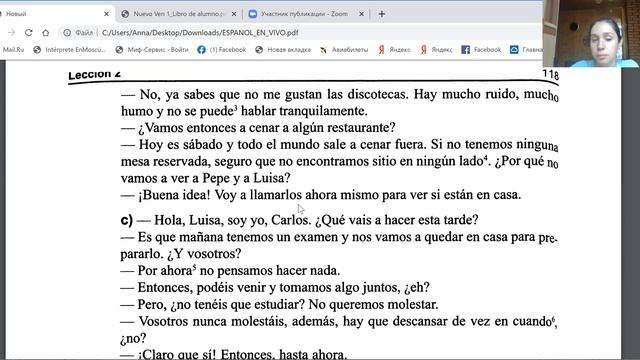This screenshot has height=360, width=640.
Task: Open a new browser tab
Action: coord(382,14)
